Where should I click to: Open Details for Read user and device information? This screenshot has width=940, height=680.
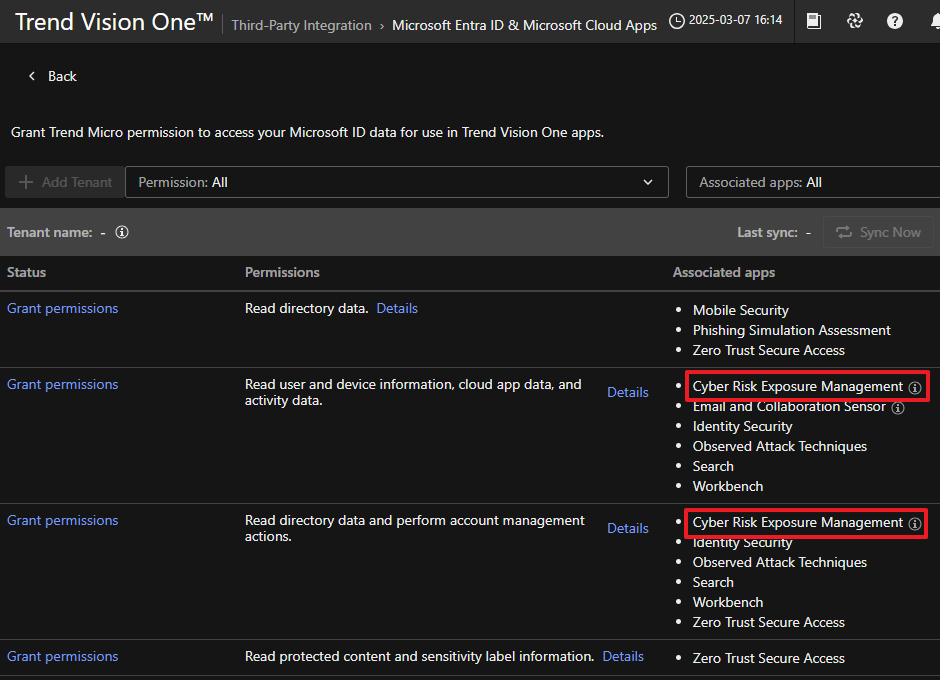628,392
